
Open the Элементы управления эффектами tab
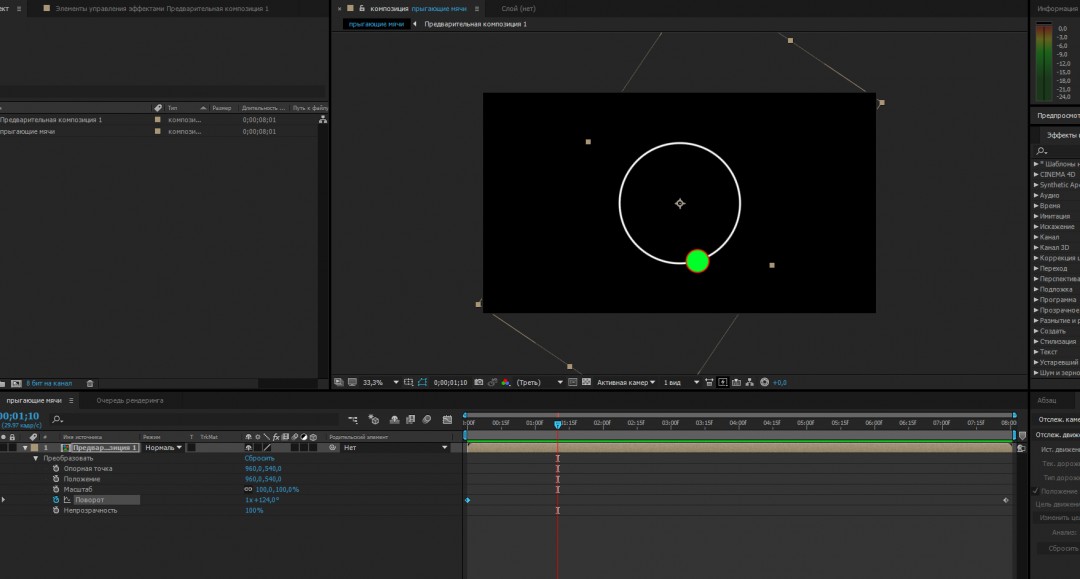162,8
